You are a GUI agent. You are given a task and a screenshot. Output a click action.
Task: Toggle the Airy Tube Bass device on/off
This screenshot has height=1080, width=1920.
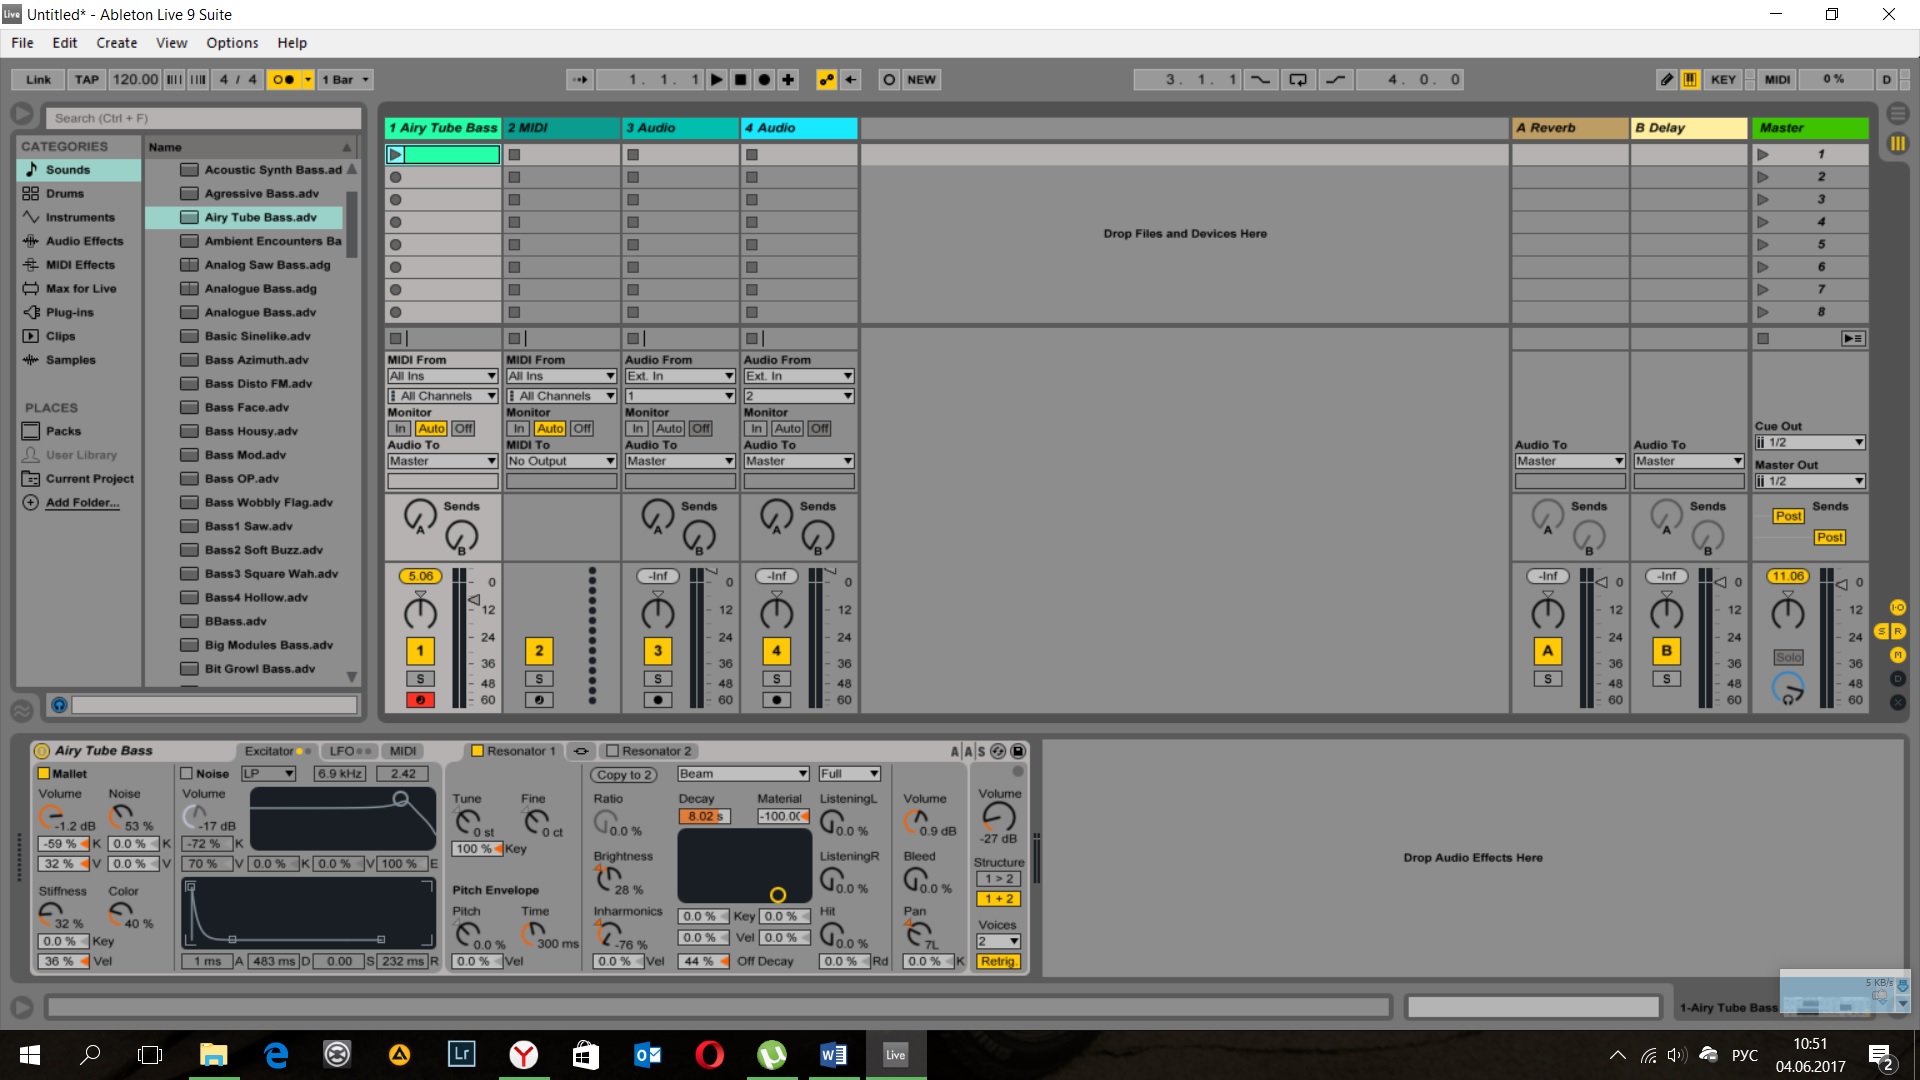point(42,751)
